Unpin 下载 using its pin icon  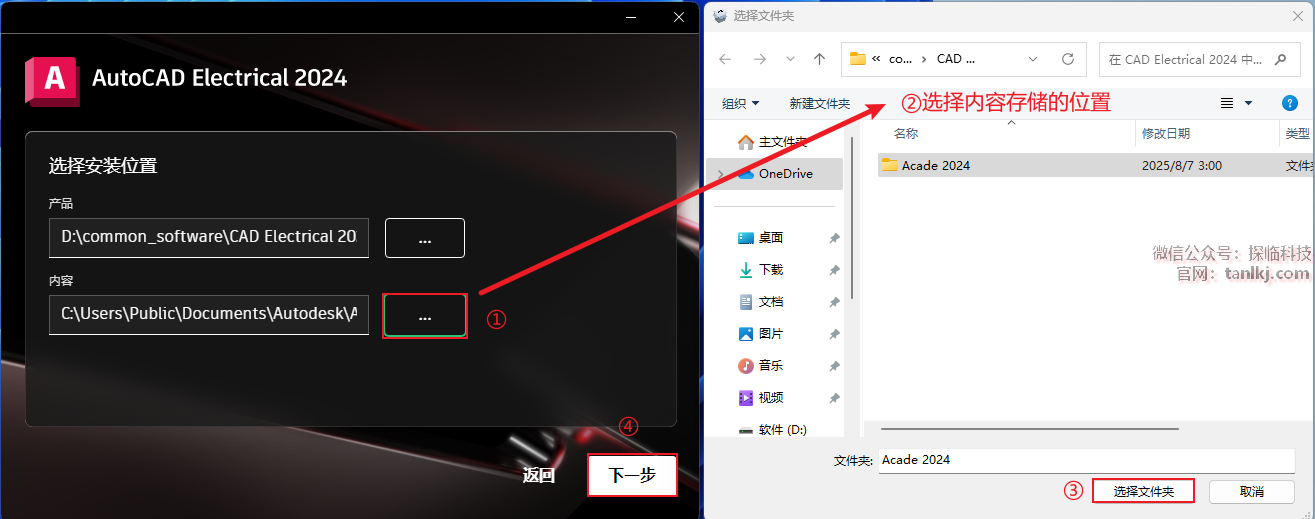pos(834,270)
